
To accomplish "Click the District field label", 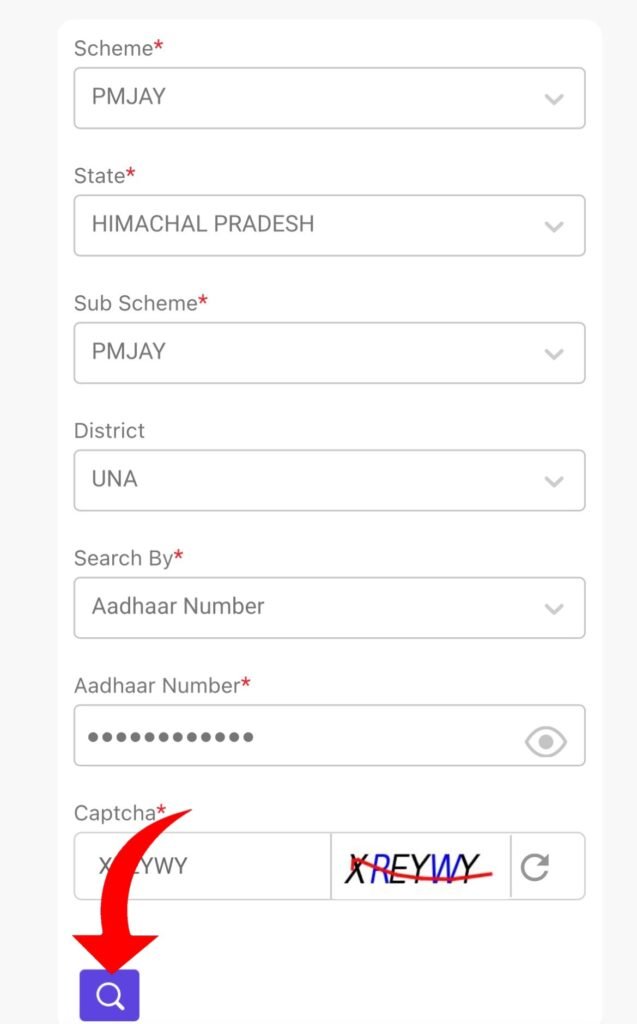I will [x=109, y=431].
